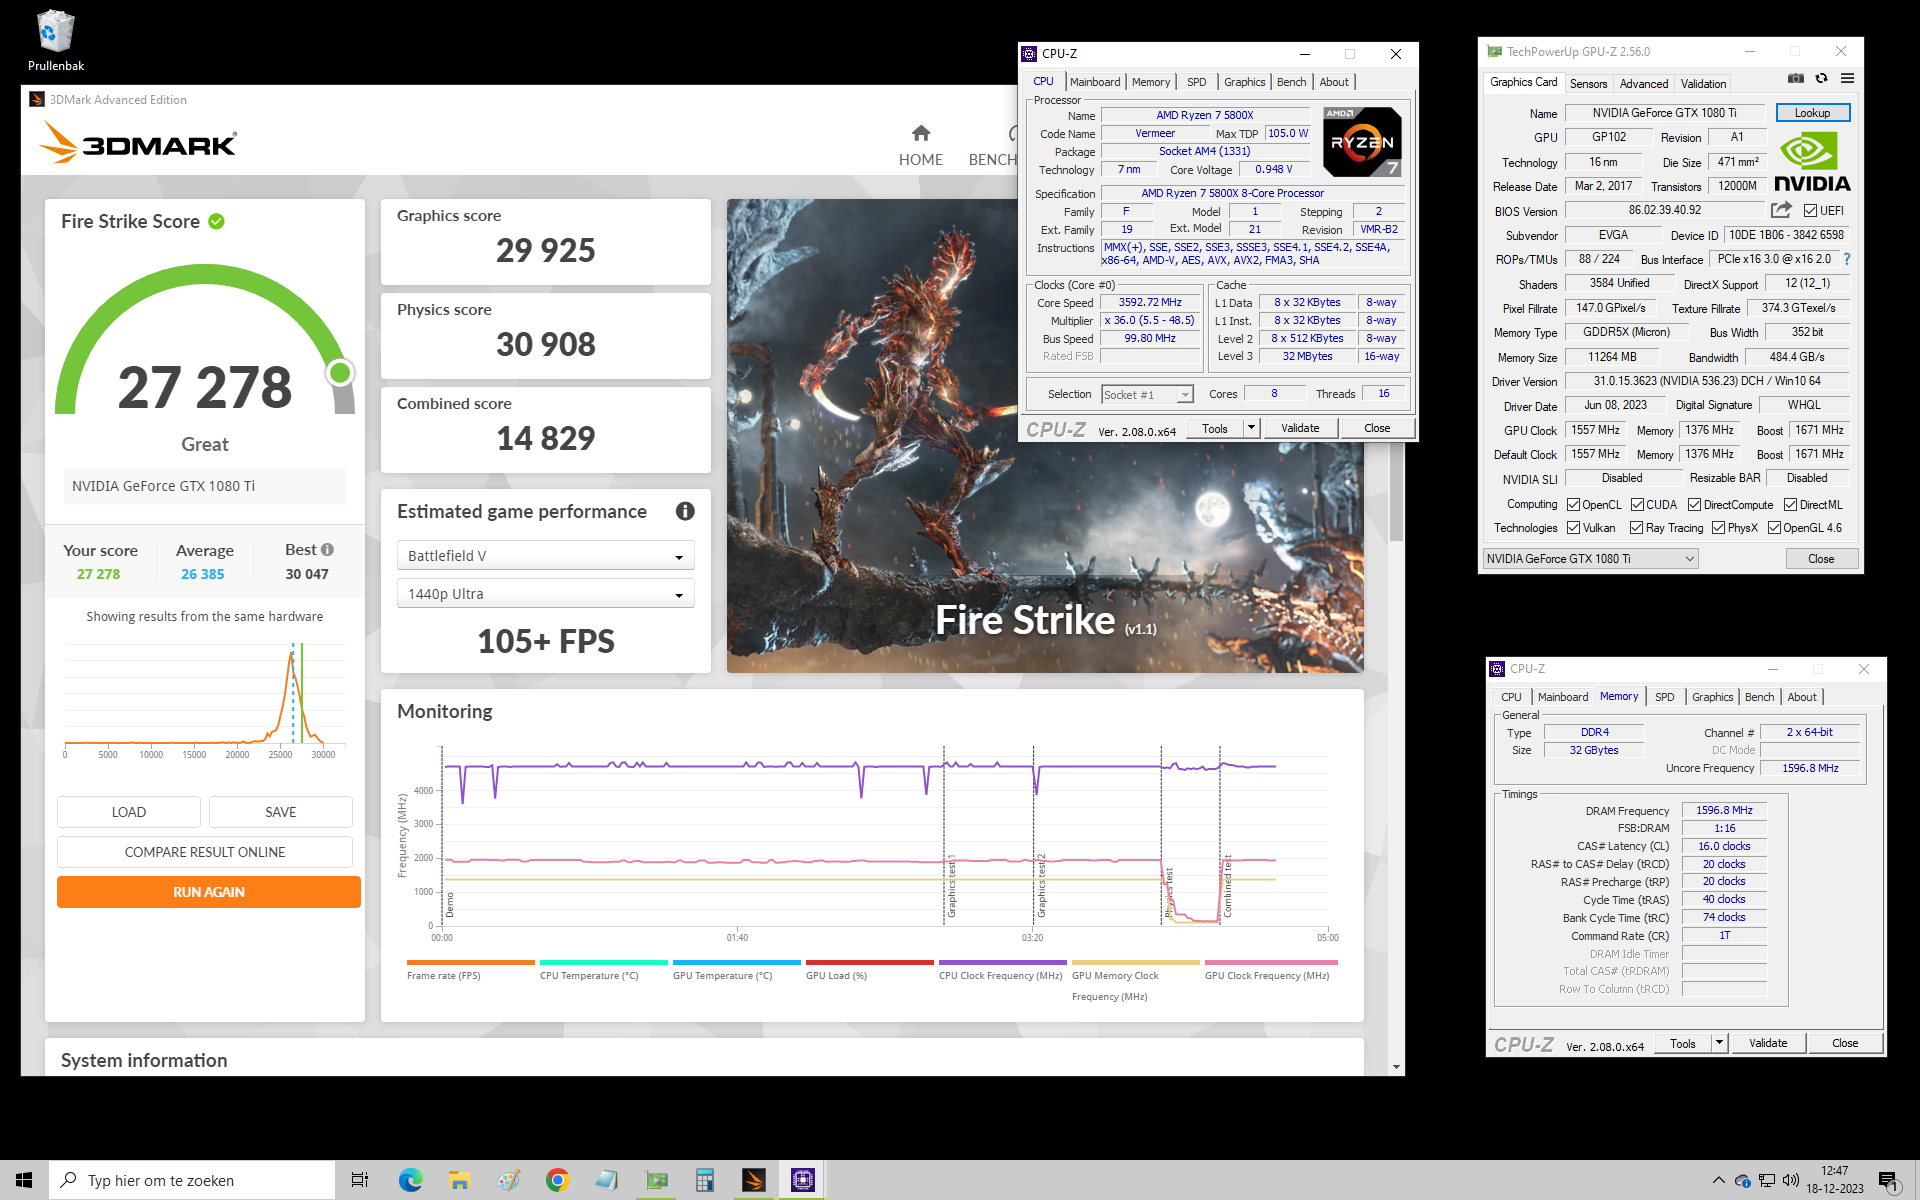Open the GPU-Z hamburger menu
This screenshot has height=1200, width=1920.
click(x=1847, y=78)
